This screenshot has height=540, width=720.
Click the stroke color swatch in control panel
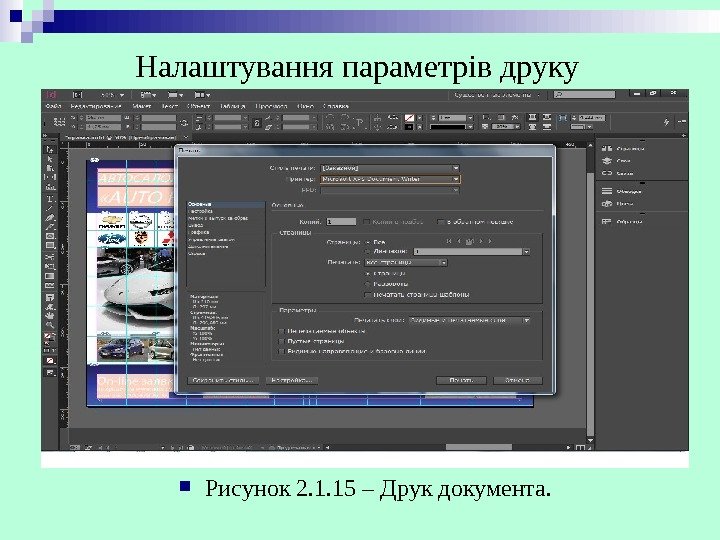click(x=409, y=127)
